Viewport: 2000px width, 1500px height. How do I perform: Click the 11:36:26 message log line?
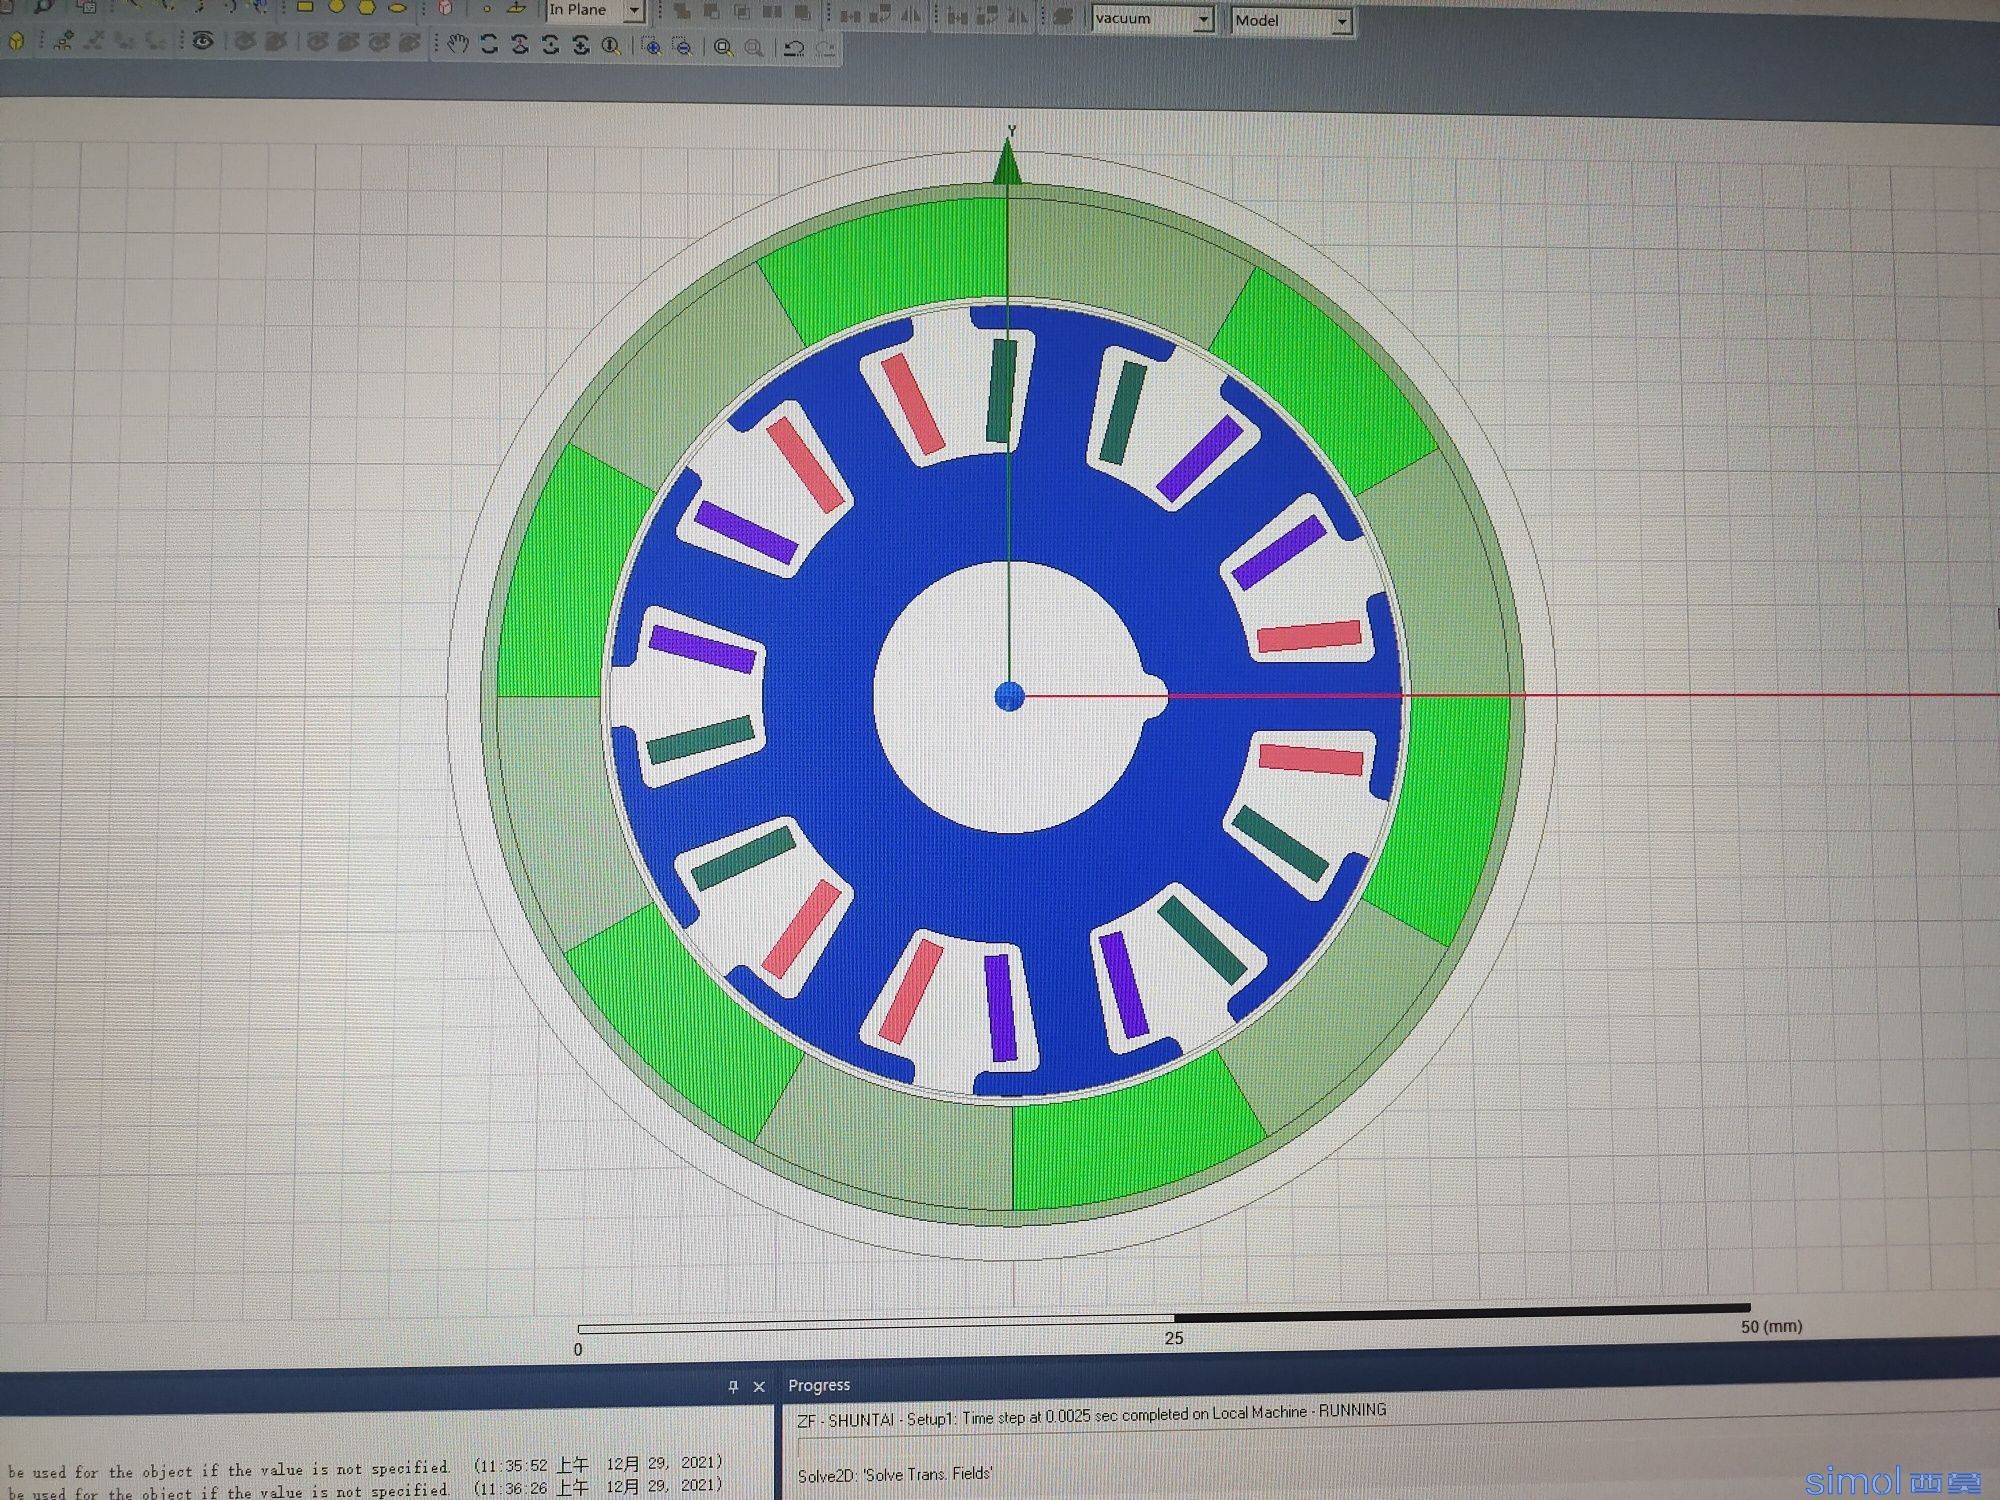point(365,1489)
